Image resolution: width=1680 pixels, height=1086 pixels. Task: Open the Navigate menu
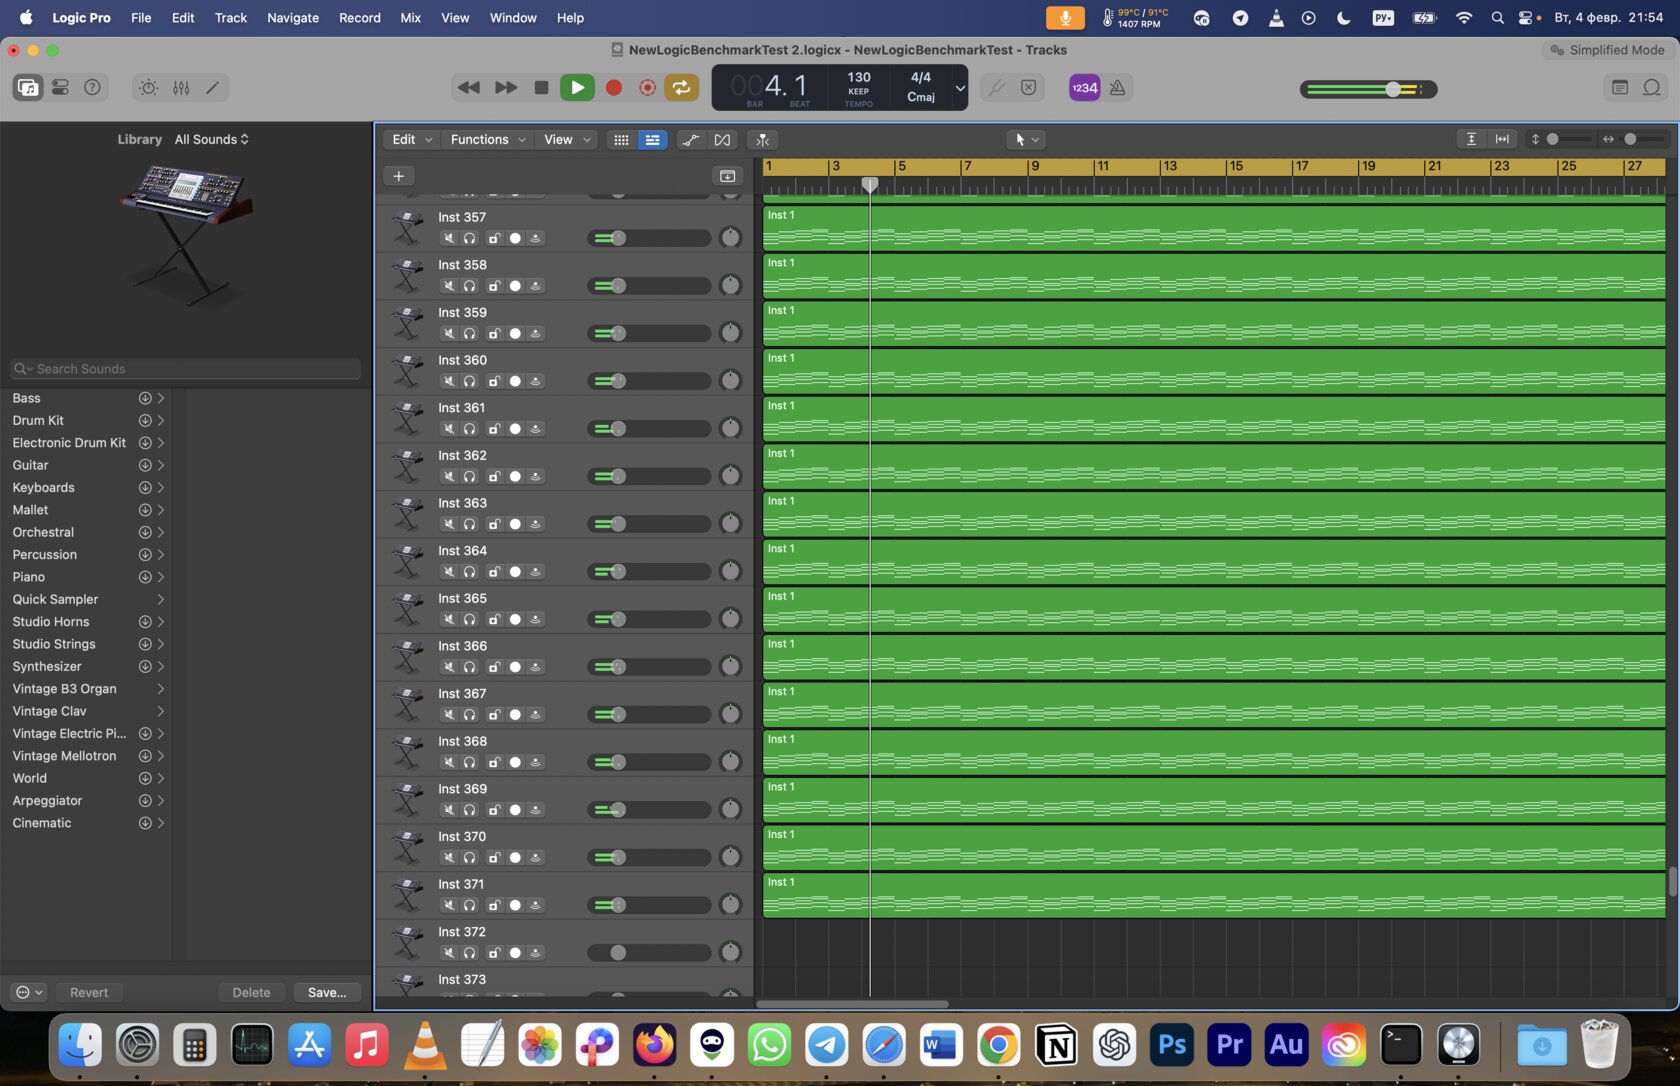(x=293, y=18)
